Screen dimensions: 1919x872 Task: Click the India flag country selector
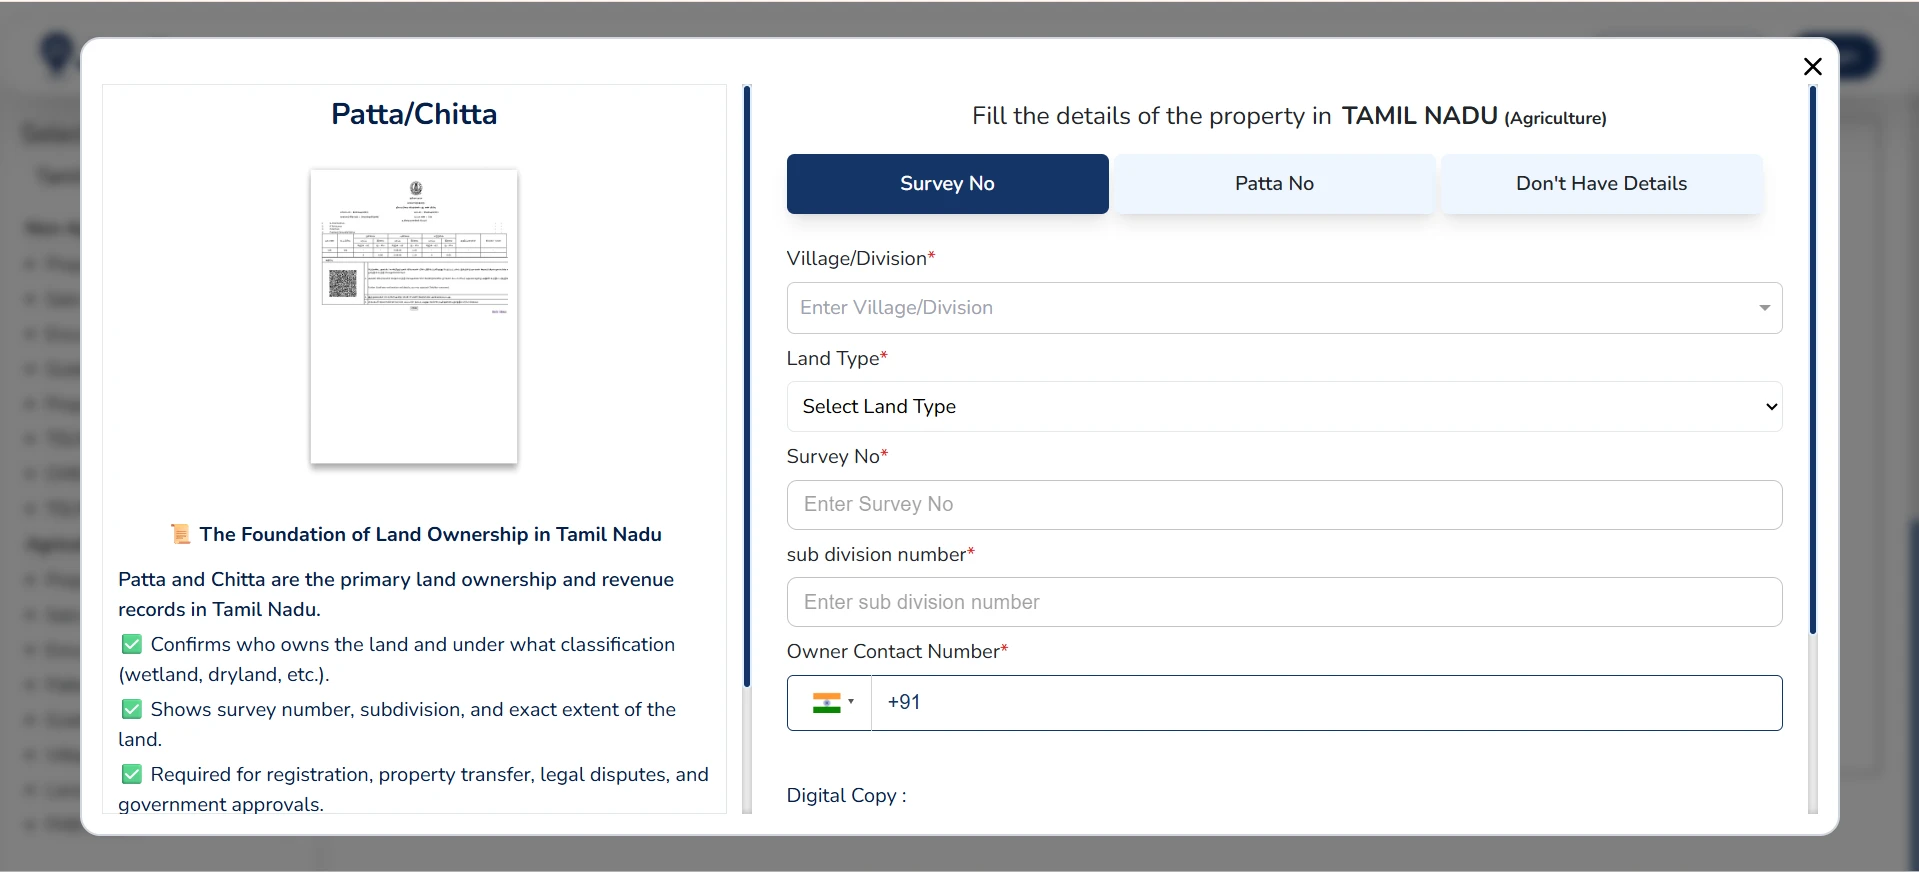click(830, 703)
